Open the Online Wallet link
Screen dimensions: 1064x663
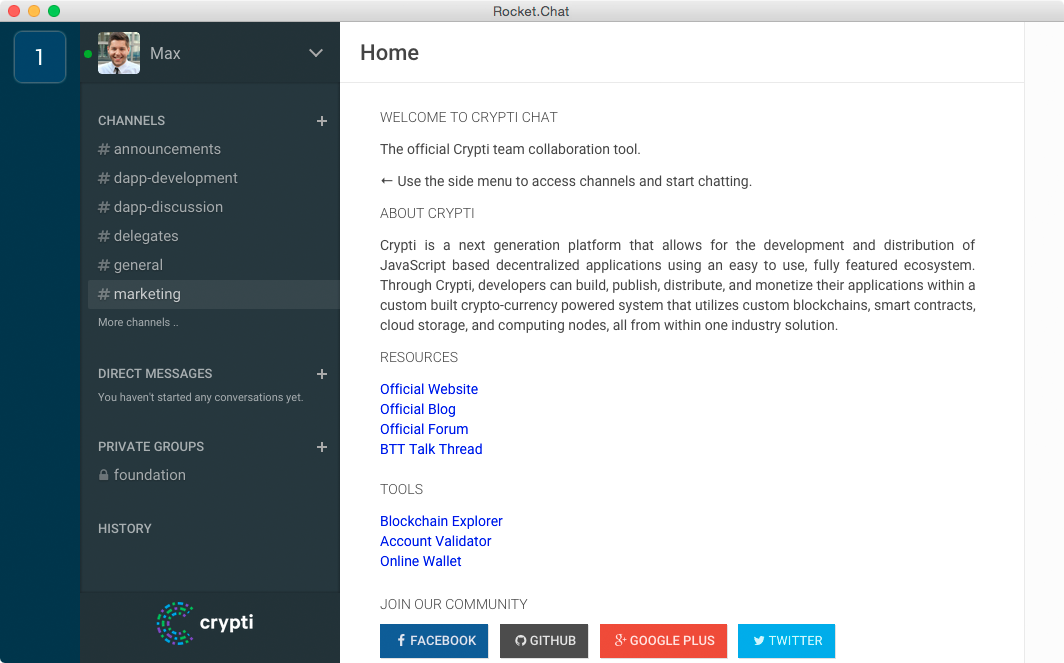421,561
